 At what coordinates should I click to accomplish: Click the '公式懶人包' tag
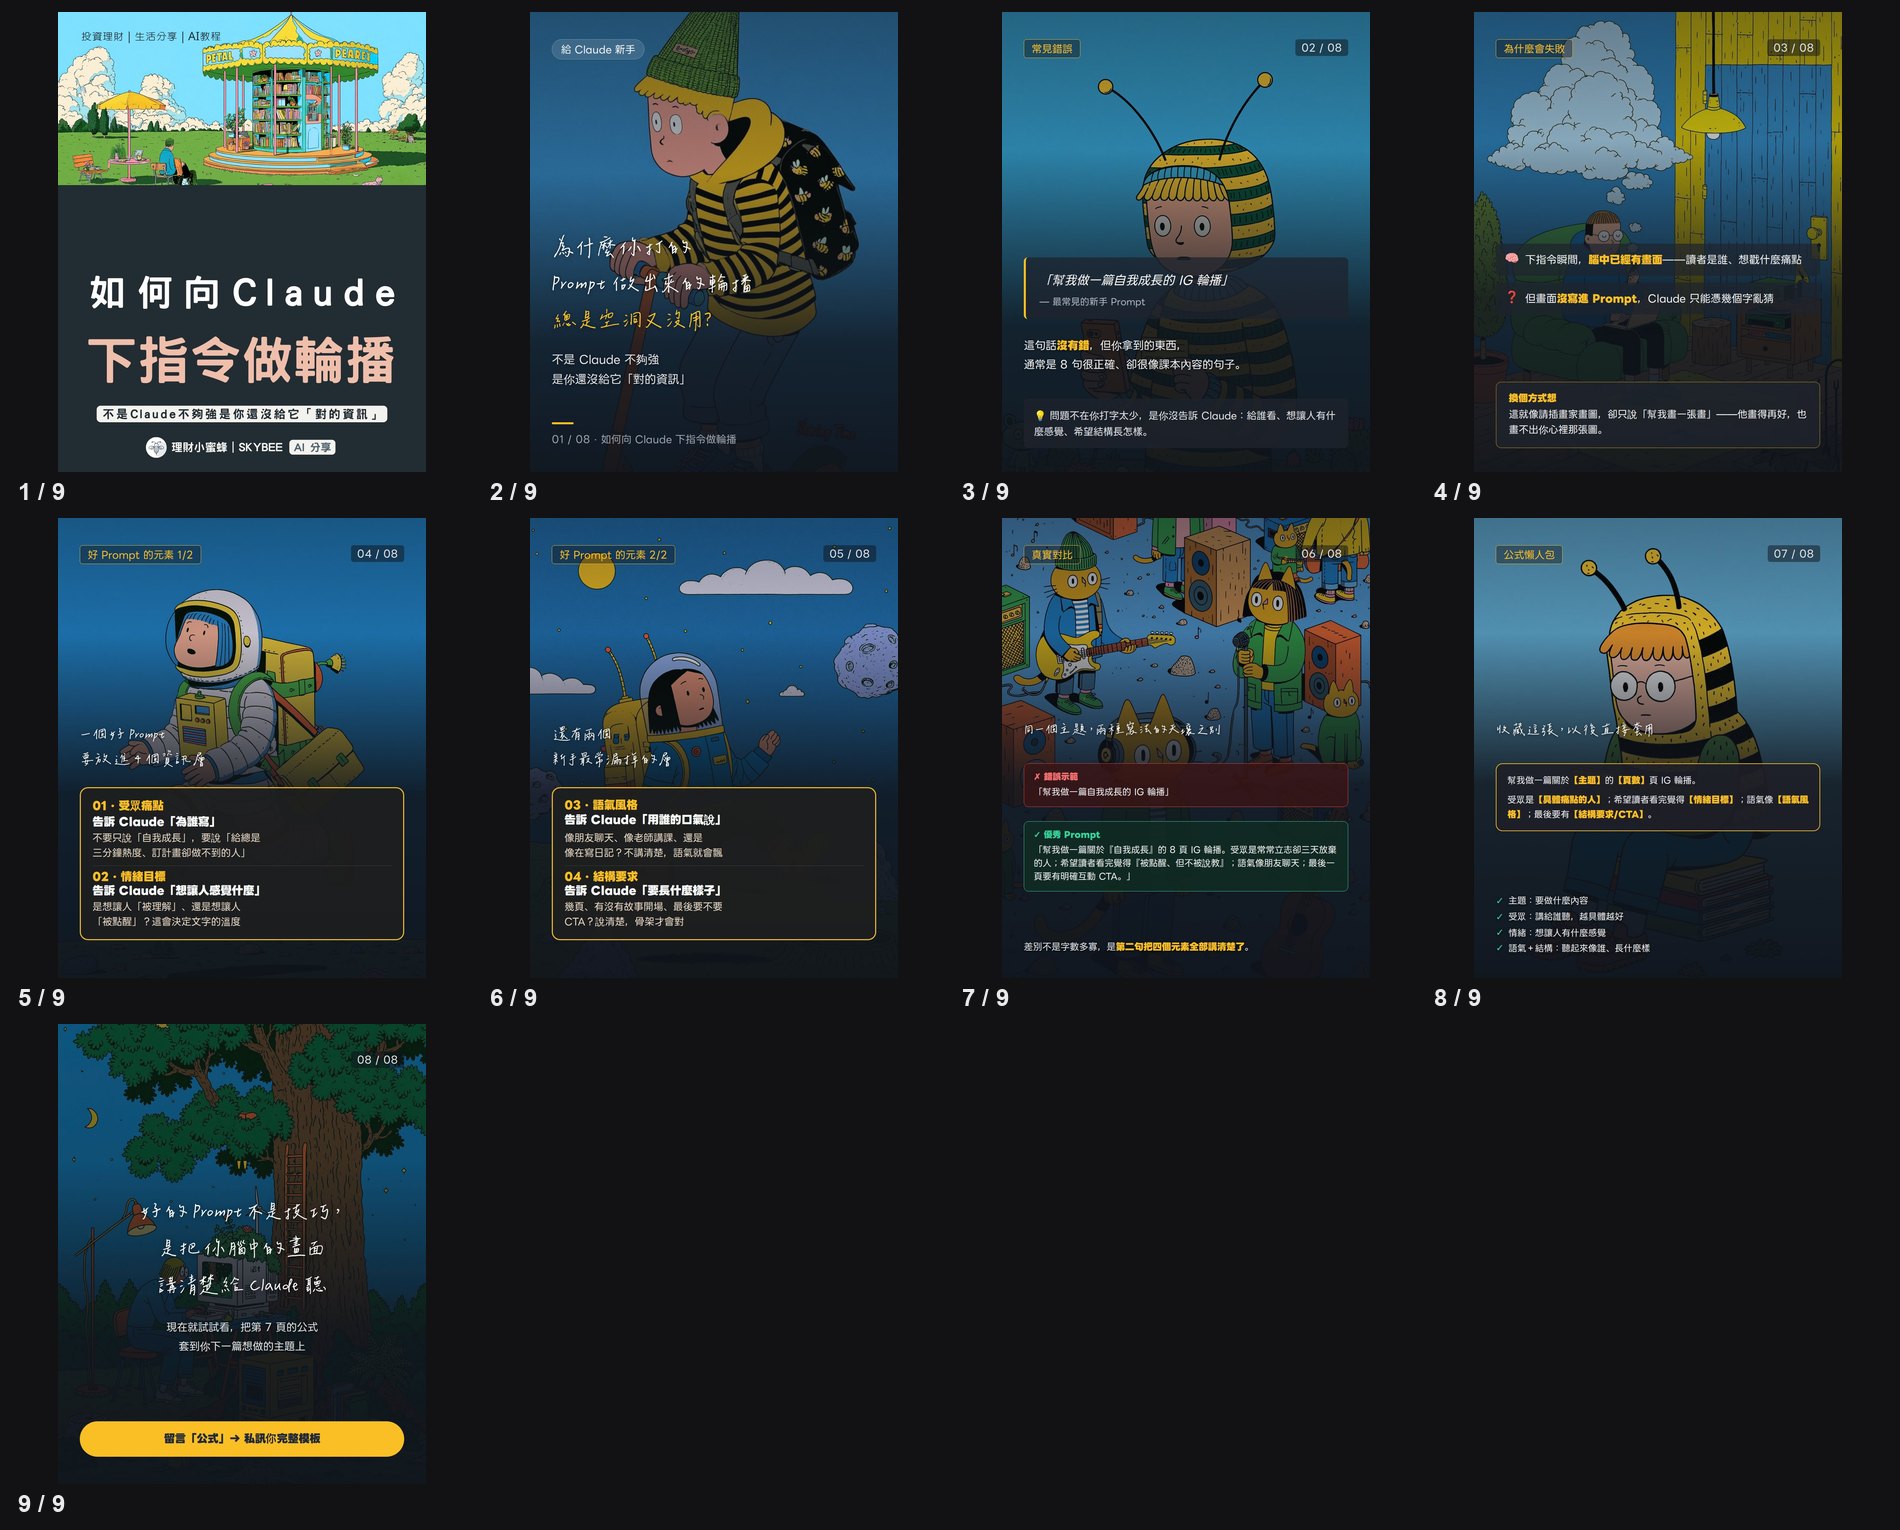coord(1529,554)
